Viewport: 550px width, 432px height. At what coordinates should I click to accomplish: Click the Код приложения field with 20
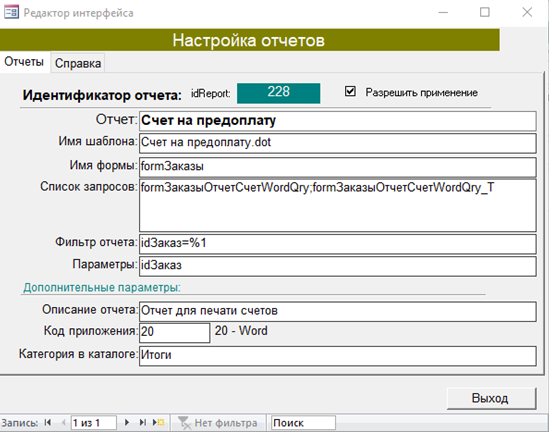(175, 333)
